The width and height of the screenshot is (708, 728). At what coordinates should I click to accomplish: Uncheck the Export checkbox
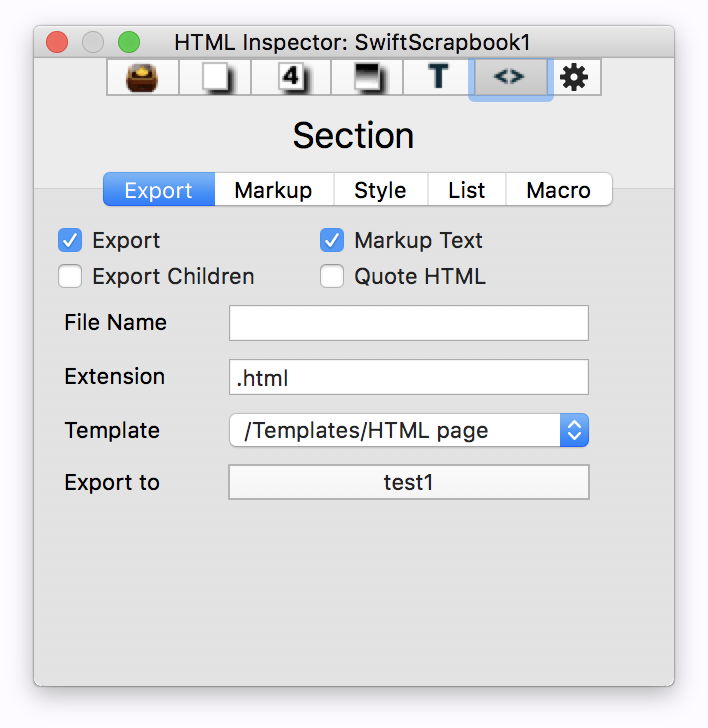coord(70,240)
